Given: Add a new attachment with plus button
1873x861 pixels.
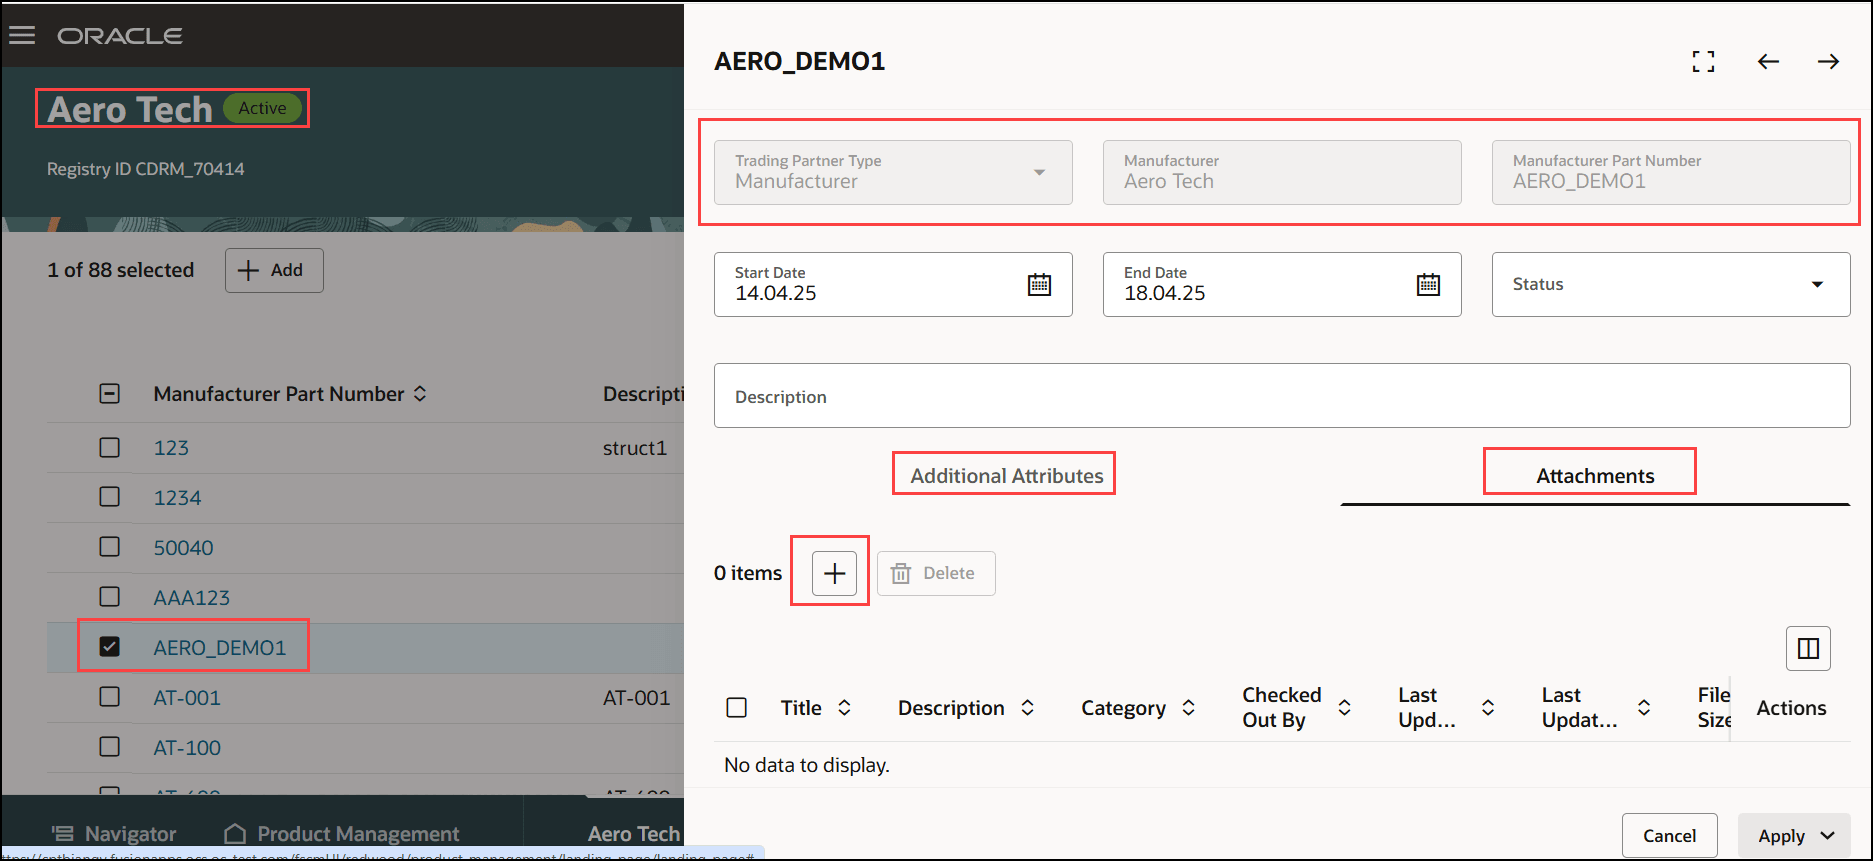Looking at the screenshot, I should (x=834, y=573).
